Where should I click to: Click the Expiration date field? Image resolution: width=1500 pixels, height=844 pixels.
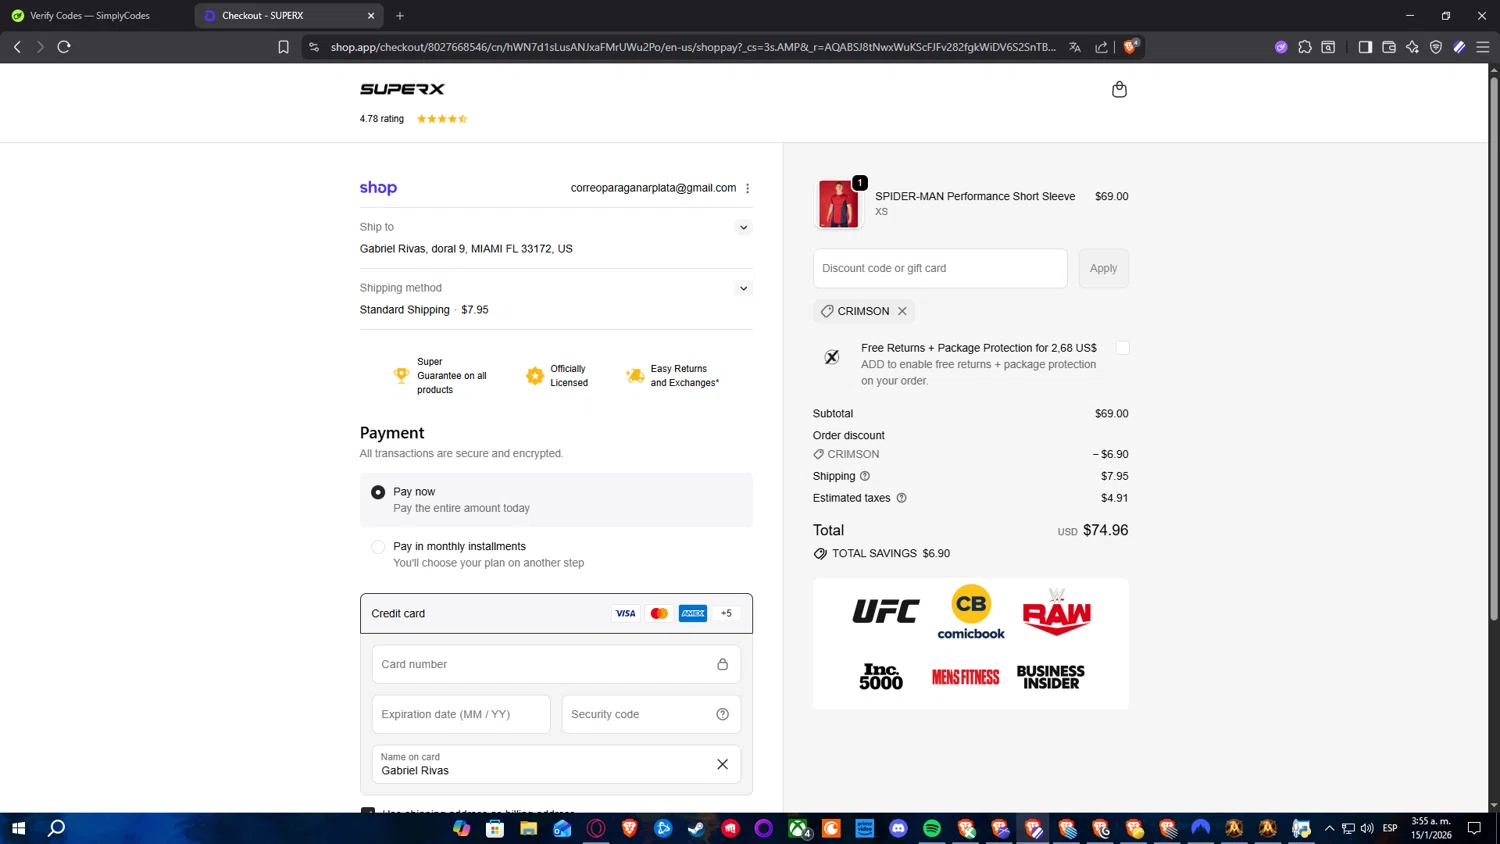pyautogui.click(x=461, y=714)
